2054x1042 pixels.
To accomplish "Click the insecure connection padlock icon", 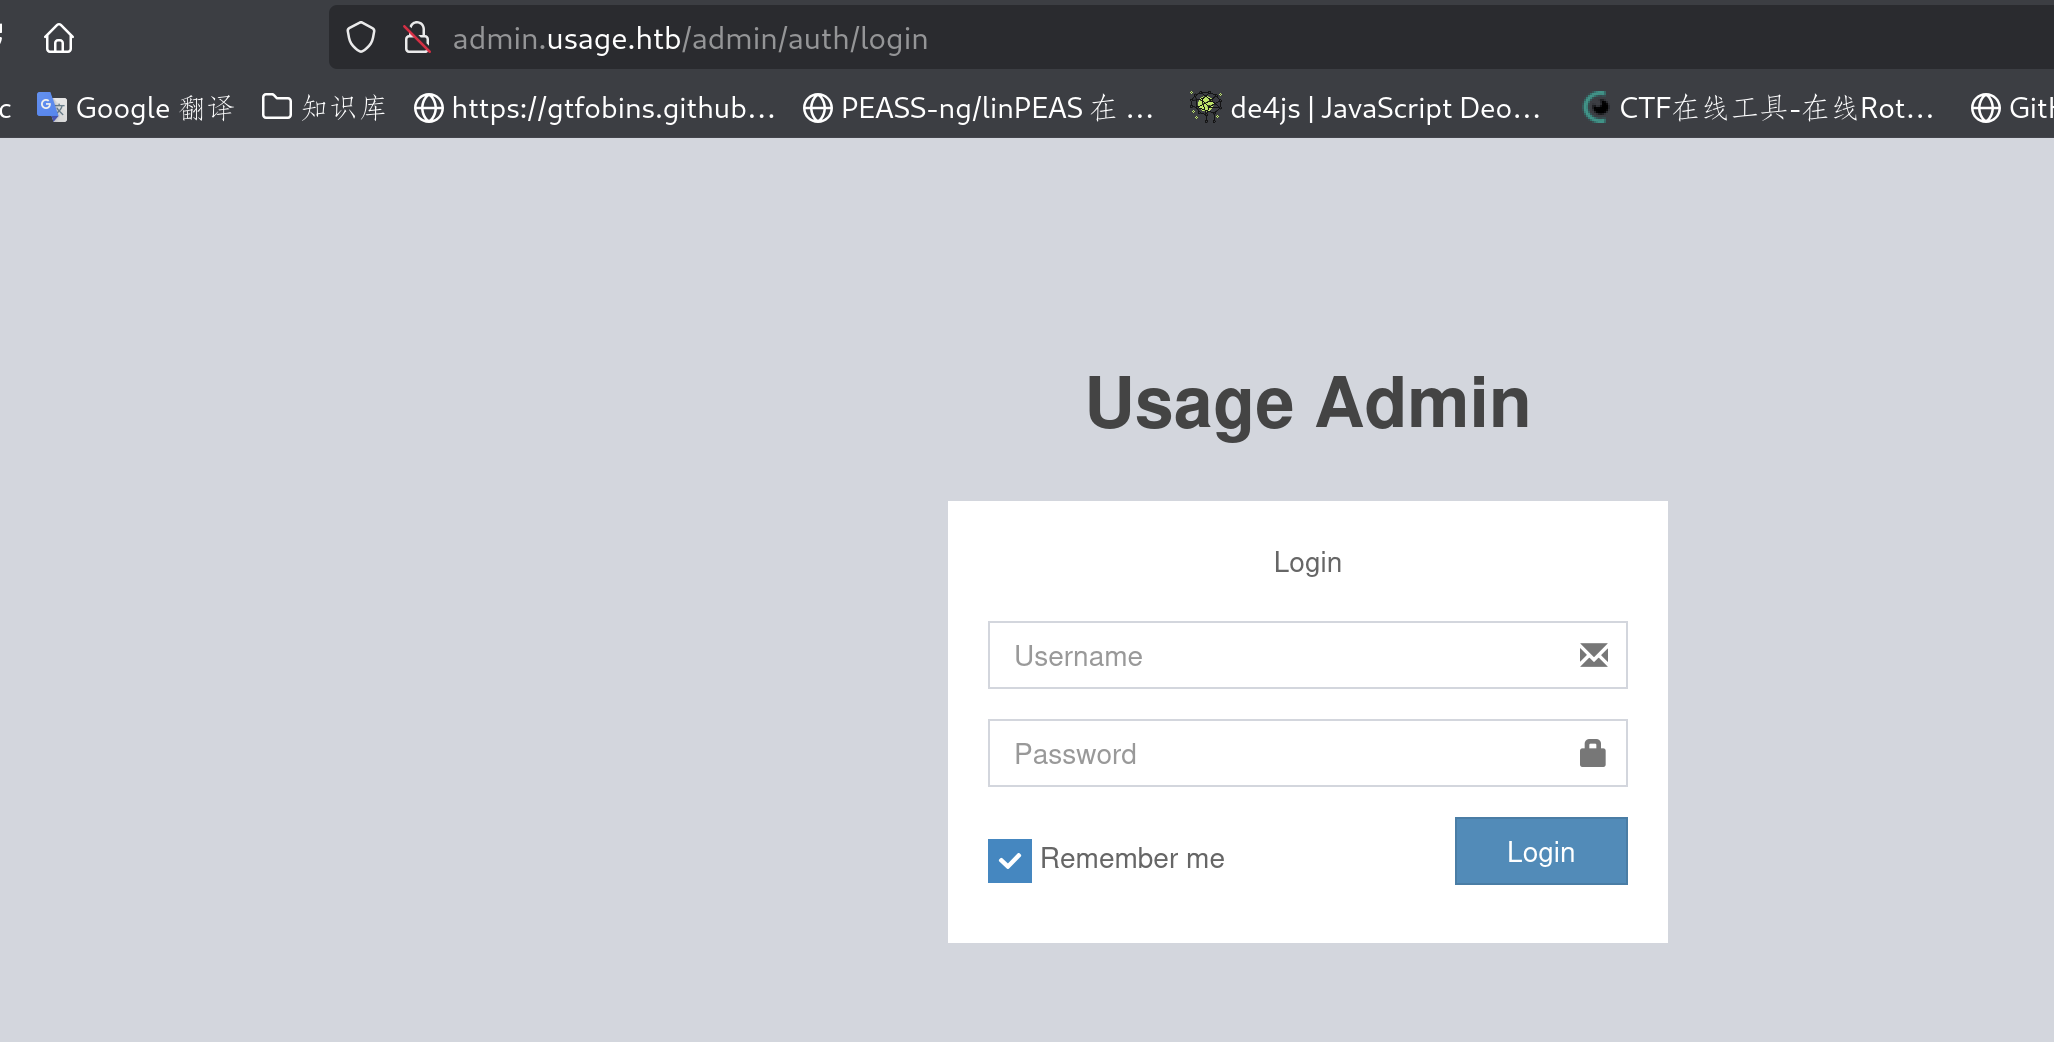I will (416, 38).
